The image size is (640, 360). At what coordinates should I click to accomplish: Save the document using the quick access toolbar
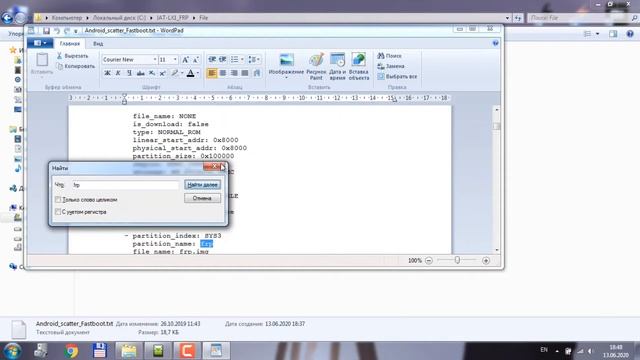coord(46,31)
